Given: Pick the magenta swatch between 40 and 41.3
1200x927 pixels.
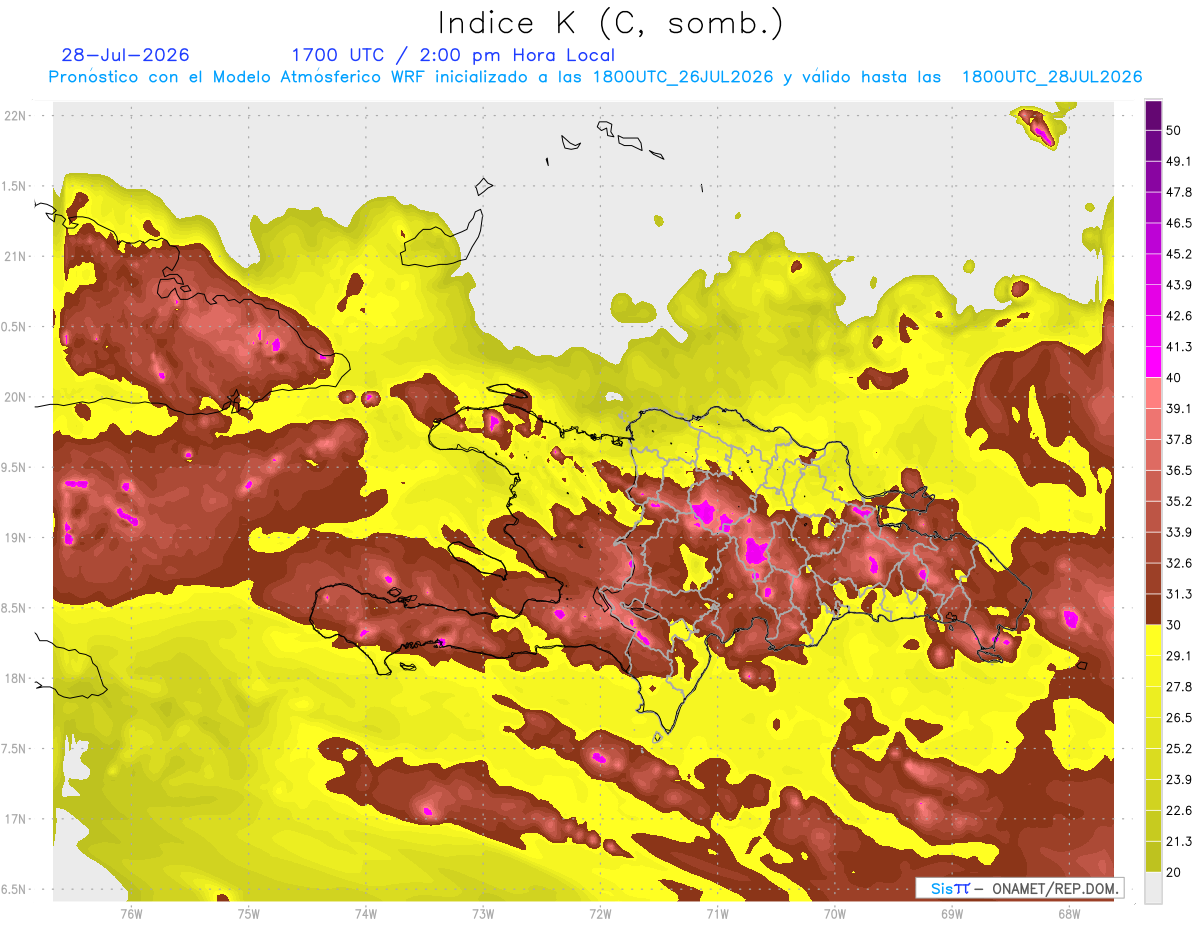Looking at the screenshot, I should click(1153, 362).
